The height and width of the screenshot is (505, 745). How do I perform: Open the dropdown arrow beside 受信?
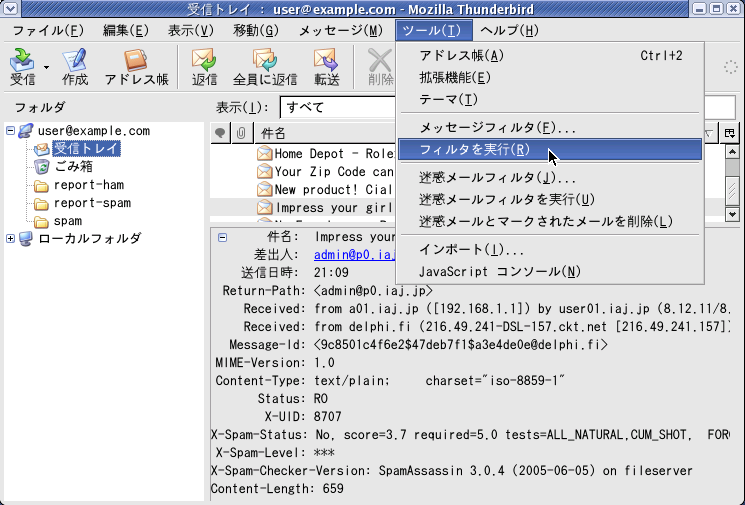46,67
